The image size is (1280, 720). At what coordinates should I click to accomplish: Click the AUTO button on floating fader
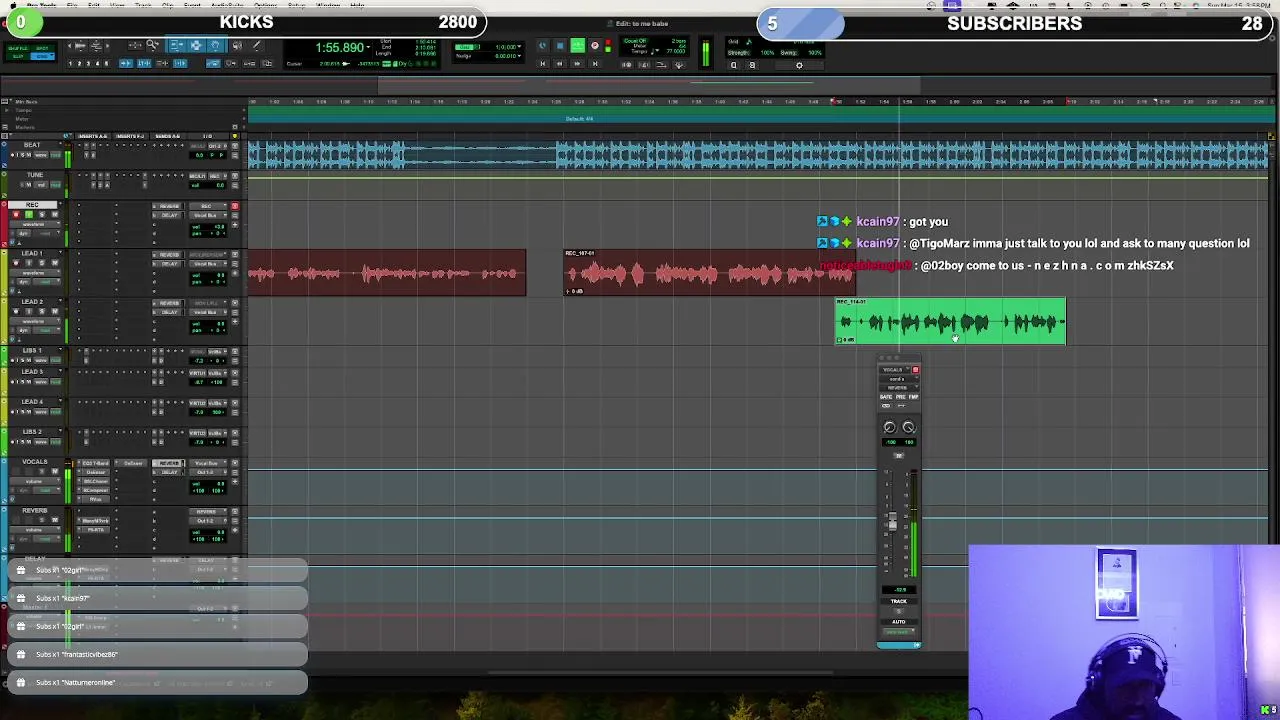click(899, 621)
